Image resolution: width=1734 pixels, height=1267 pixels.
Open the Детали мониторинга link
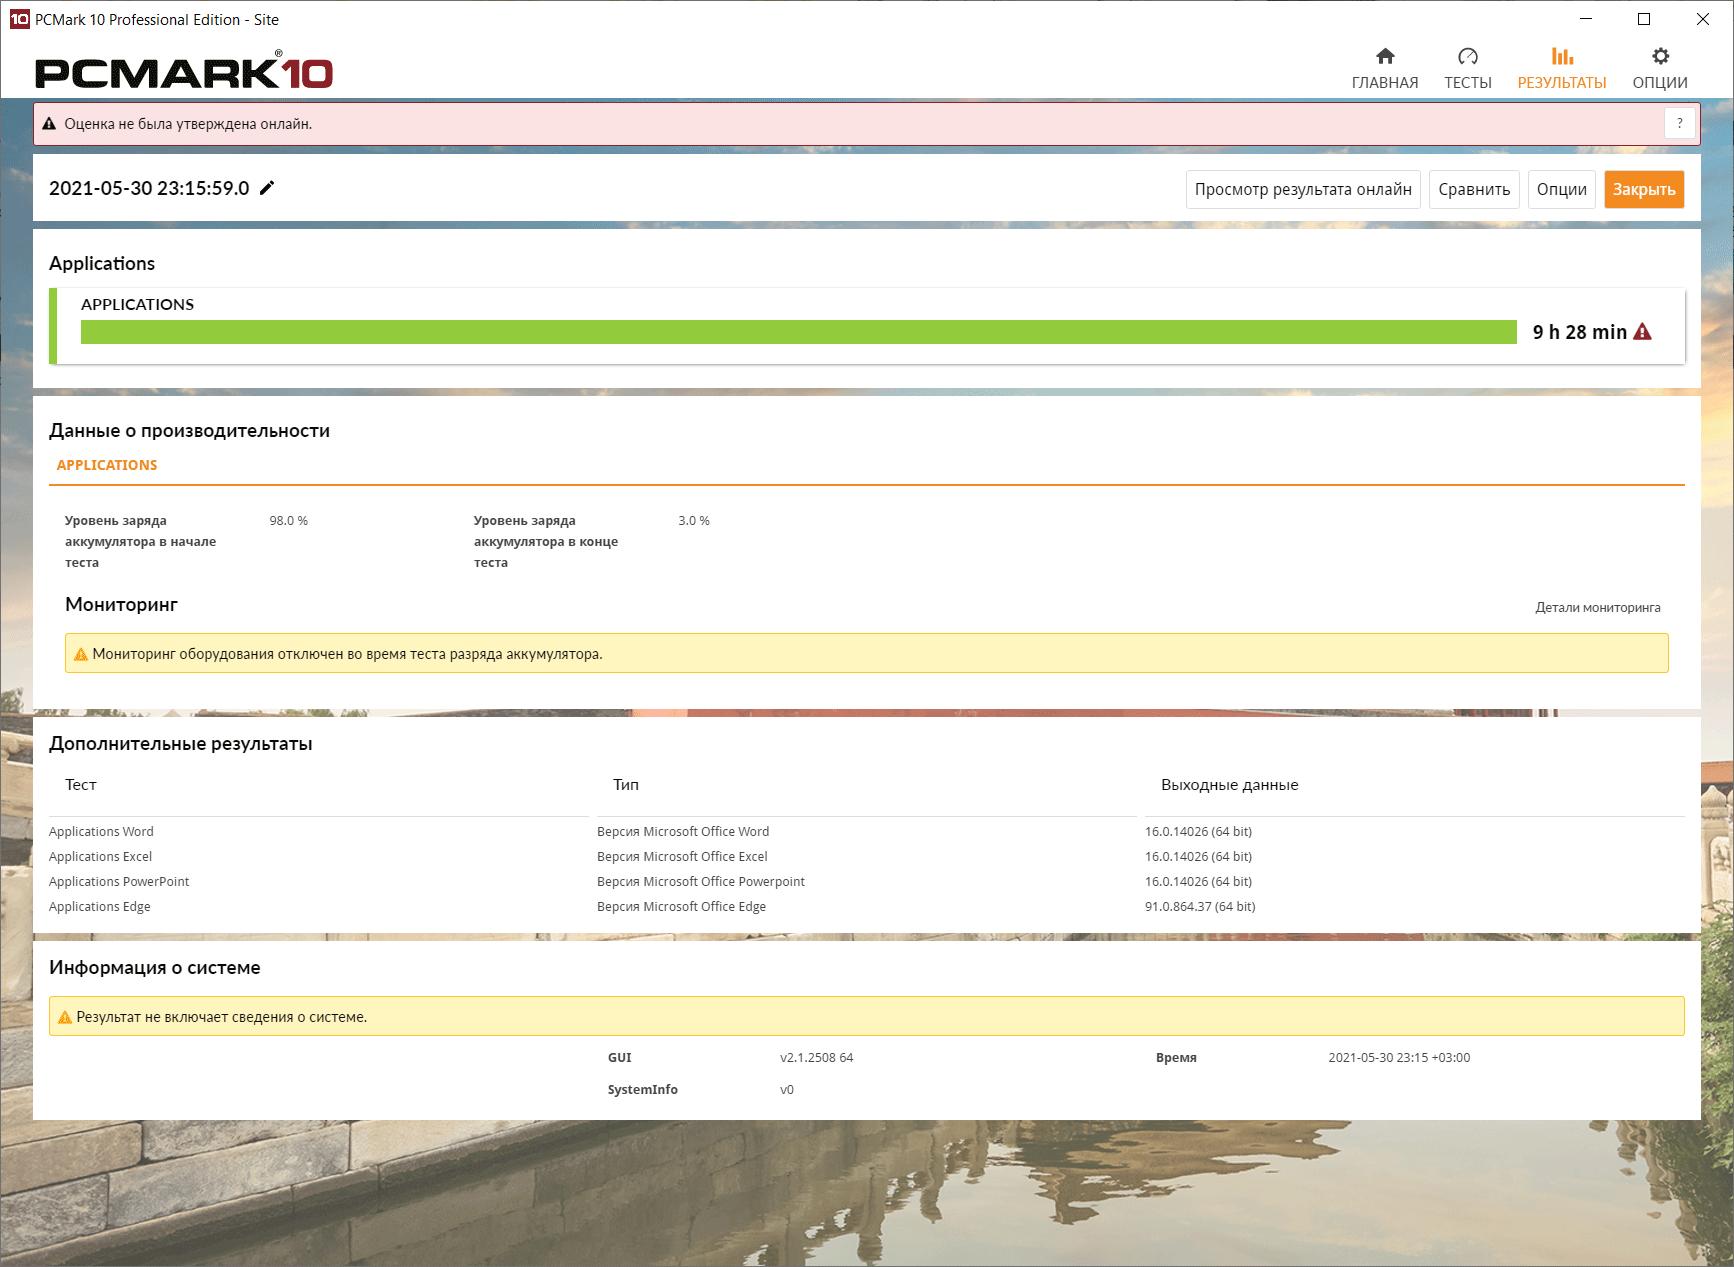(x=1598, y=607)
